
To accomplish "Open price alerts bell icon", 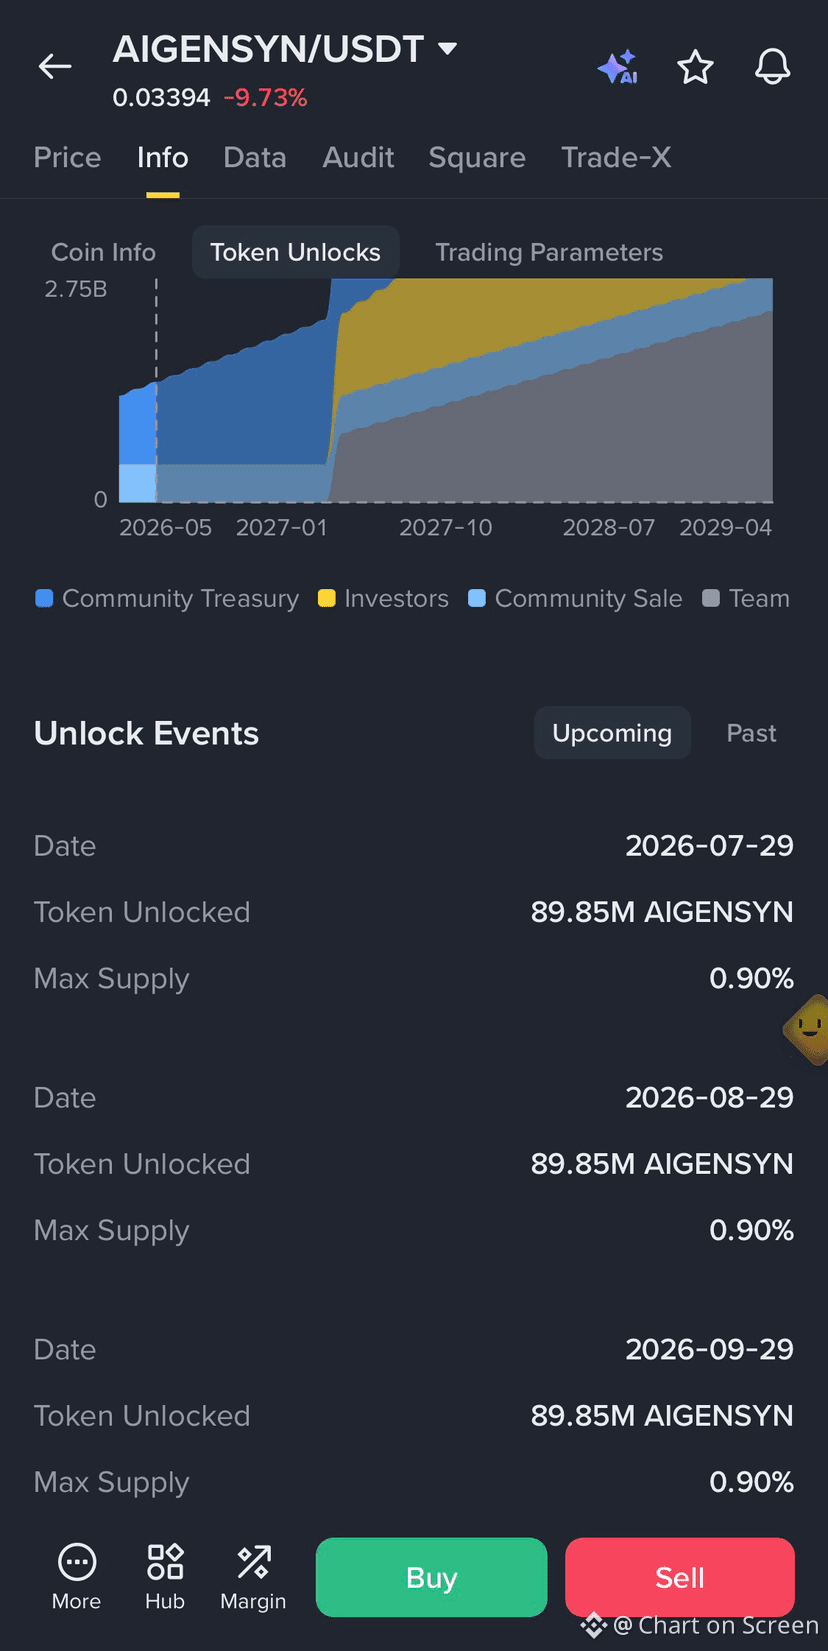I will pos(772,67).
